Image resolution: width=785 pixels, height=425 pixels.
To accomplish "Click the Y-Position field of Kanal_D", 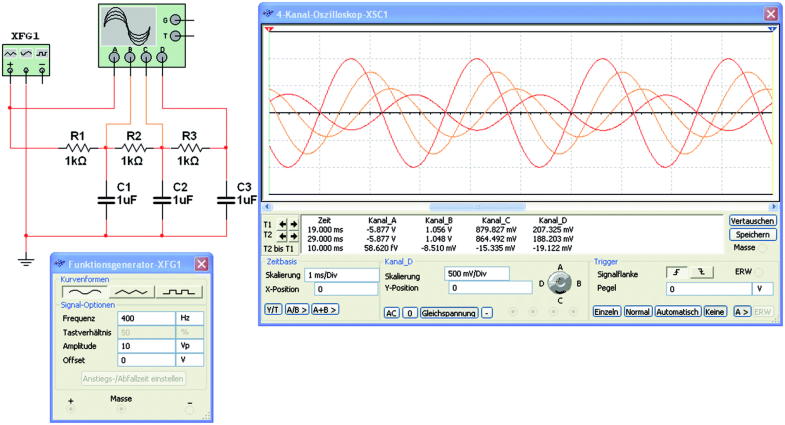I will 491,288.
